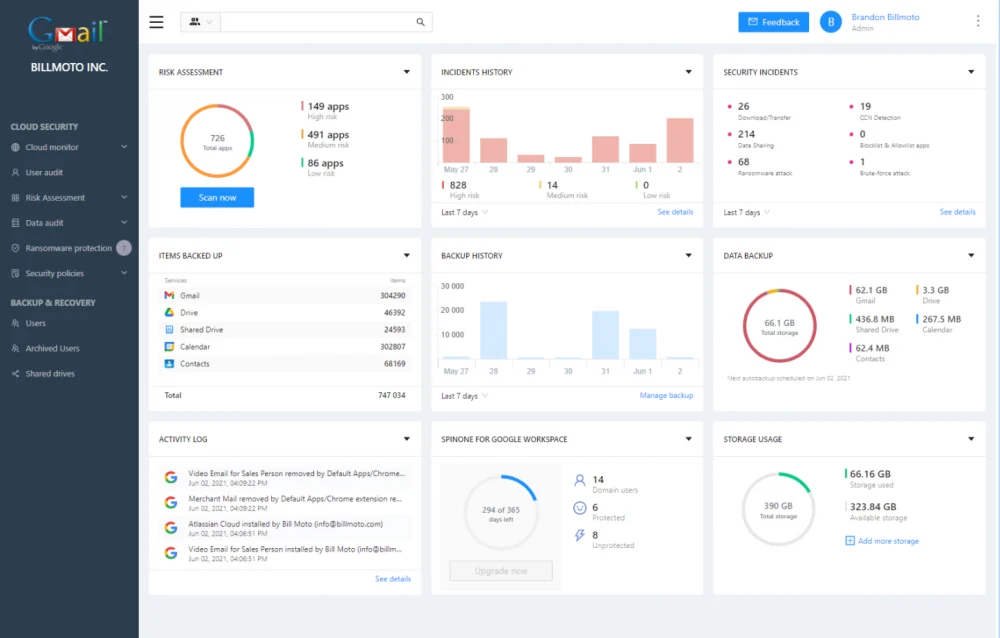Screen dimensions: 1000x638
Task: Click the Cloud monitor globe icon
Action: 15,147
